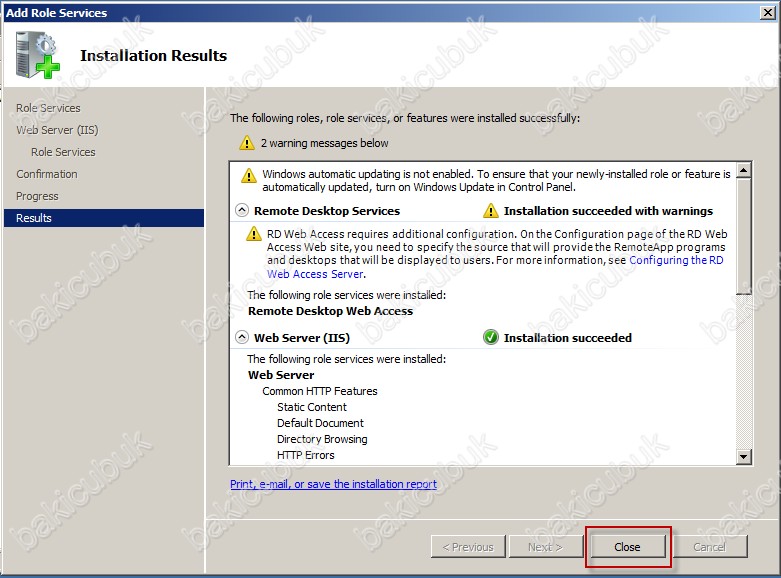Select the Web Server (IIS) sidebar step

(57, 130)
